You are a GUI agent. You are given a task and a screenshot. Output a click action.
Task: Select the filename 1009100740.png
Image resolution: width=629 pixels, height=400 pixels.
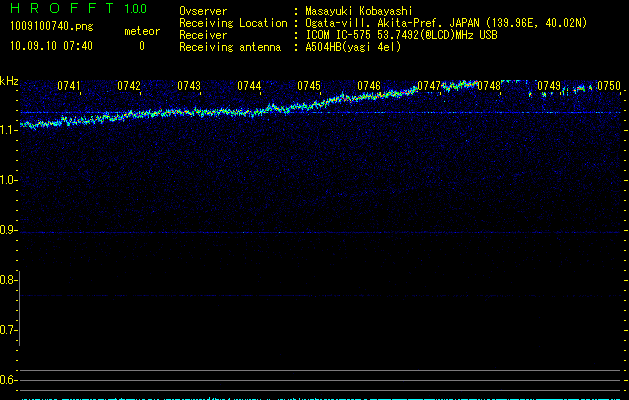[x=52, y=26]
